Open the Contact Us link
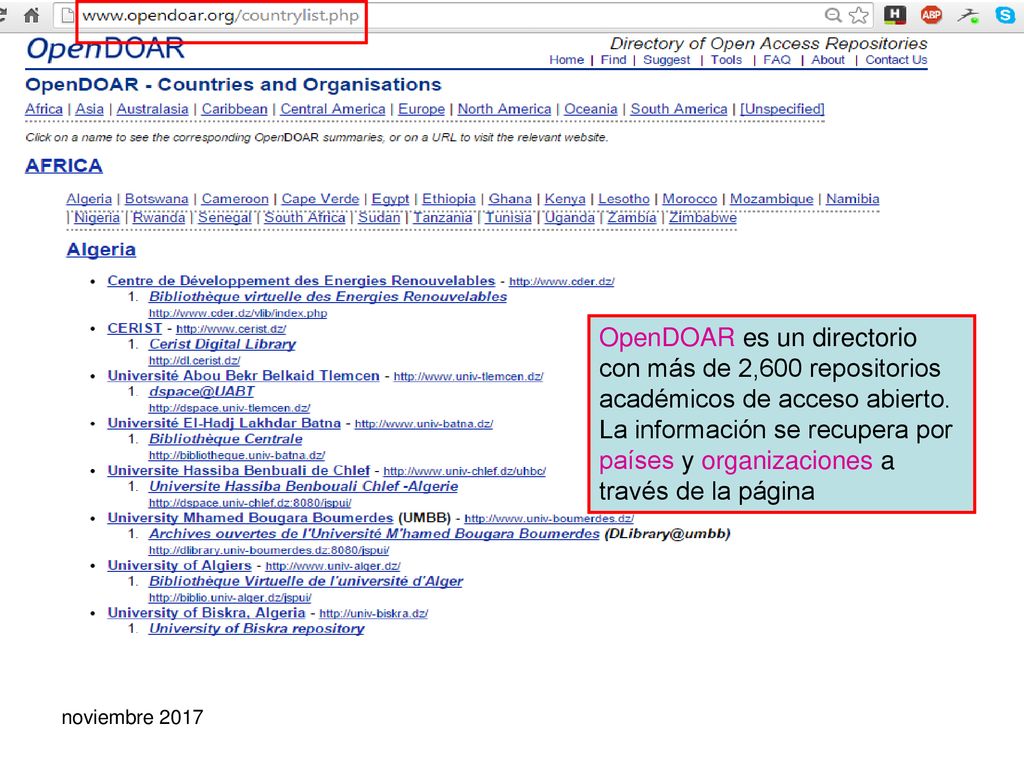The width and height of the screenshot is (1024, 768). (896, 60)
